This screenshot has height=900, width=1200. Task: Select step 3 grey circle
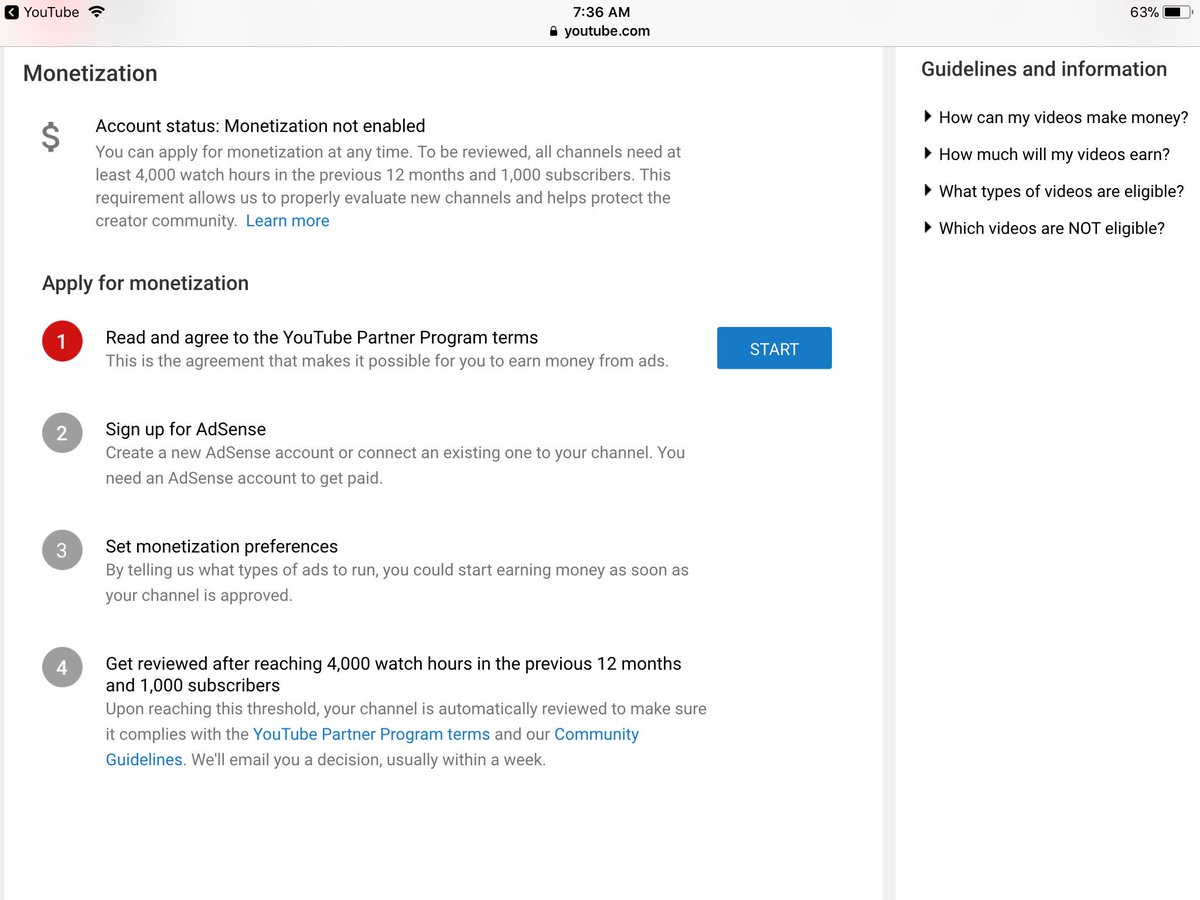coord(62,550)
